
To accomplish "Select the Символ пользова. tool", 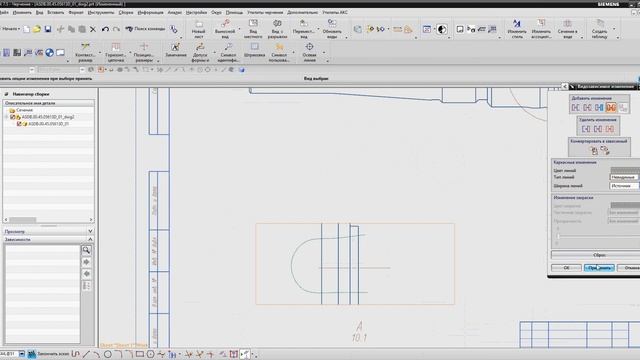I will (x=279, y=53).
